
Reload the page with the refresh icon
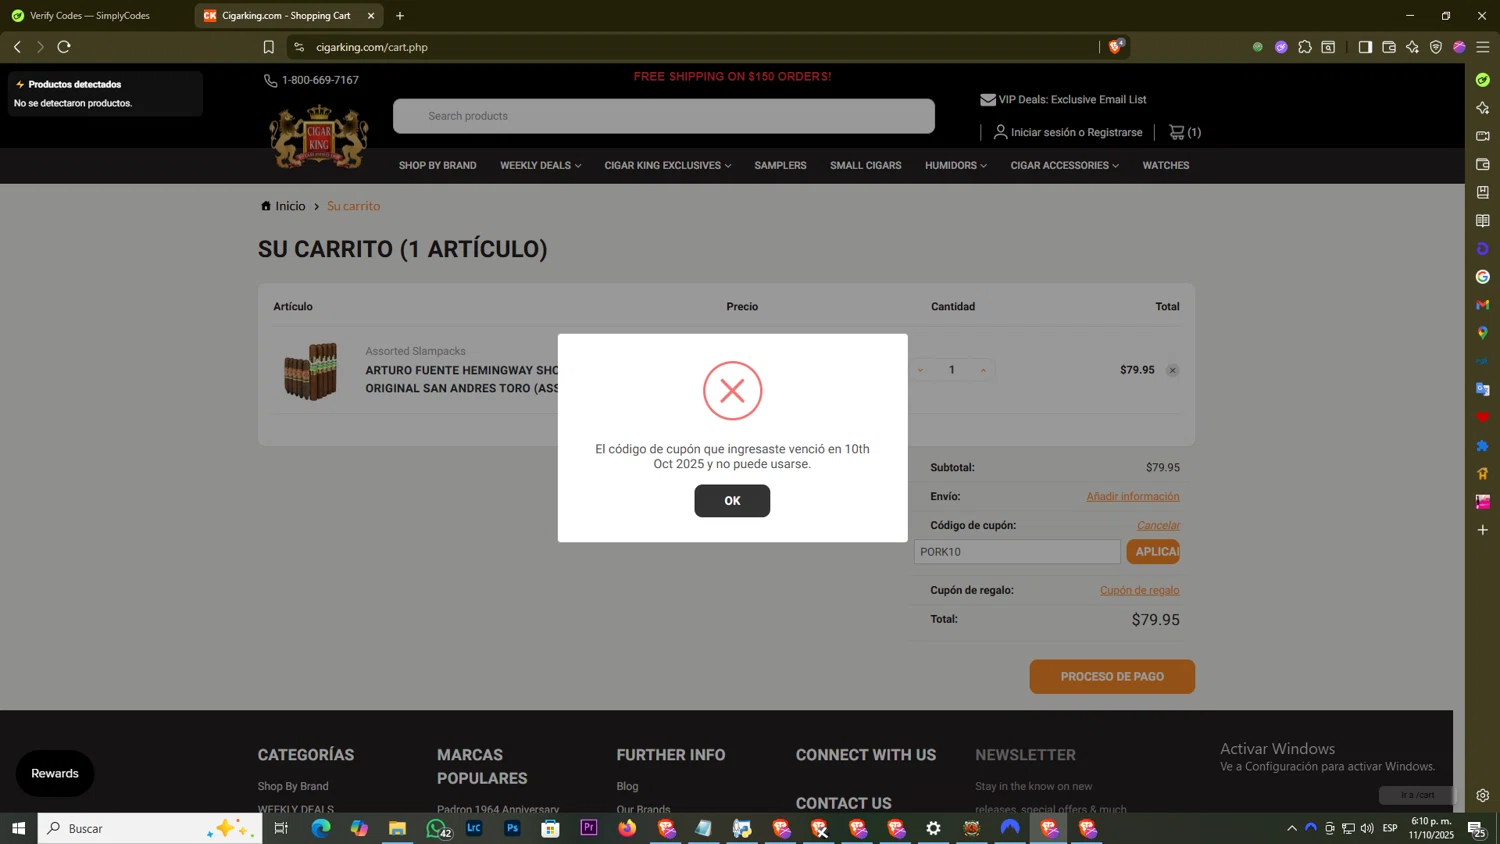[64, 47]
